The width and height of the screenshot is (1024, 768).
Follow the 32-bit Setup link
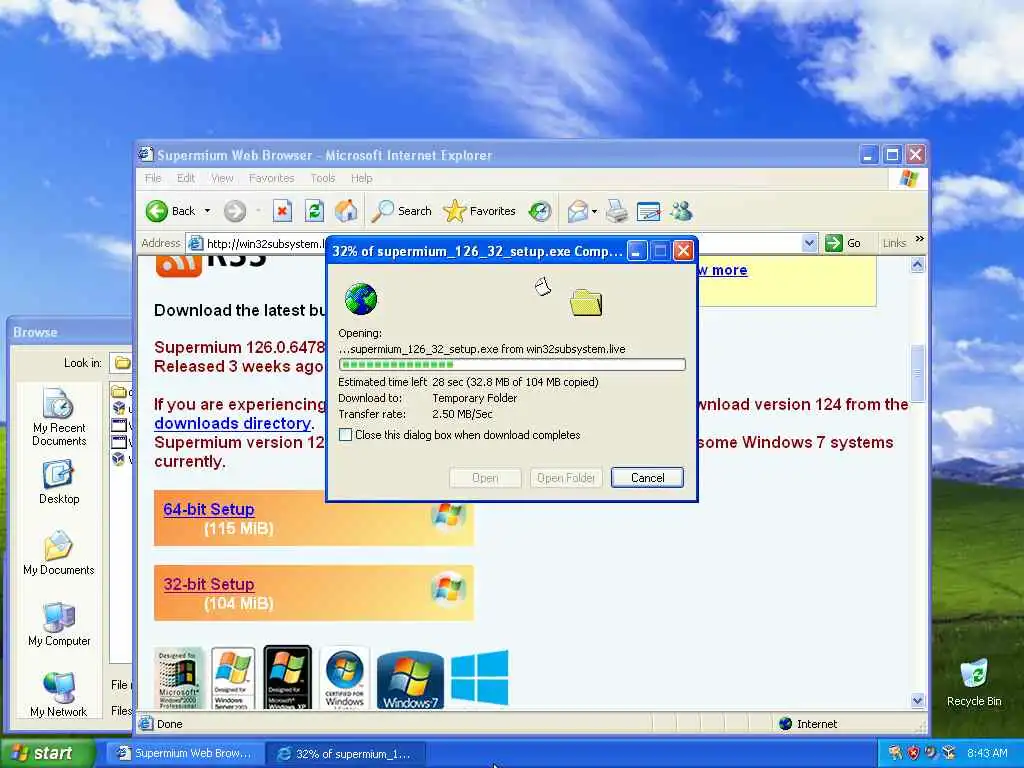[208, 584]
